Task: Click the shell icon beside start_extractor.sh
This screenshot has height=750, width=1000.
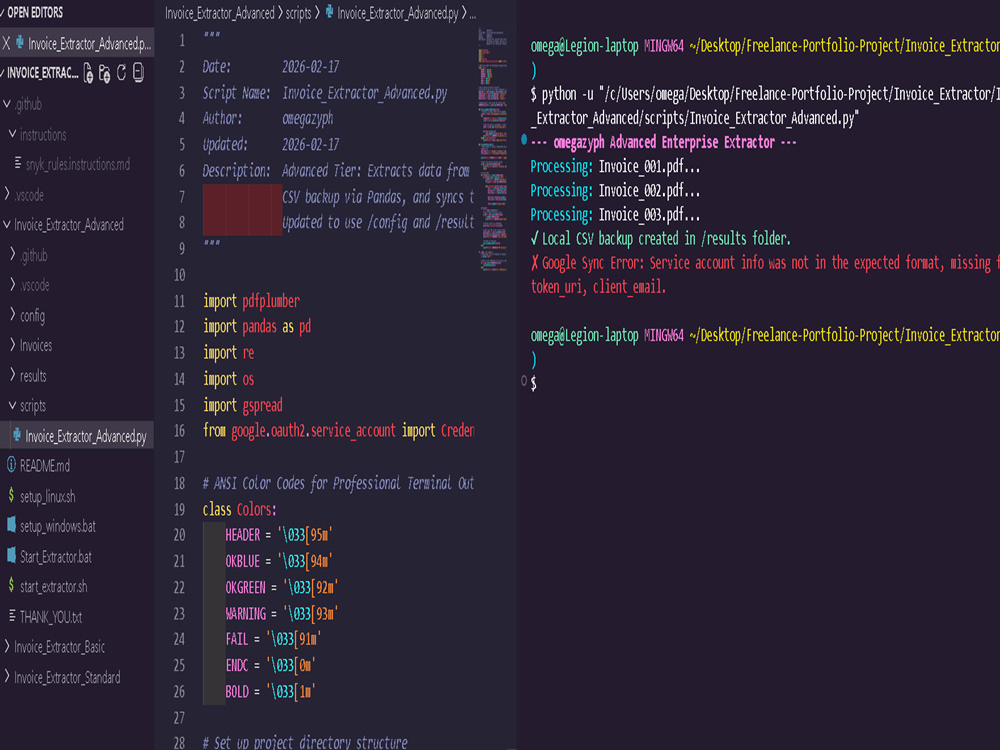Action: click(11, 585)
